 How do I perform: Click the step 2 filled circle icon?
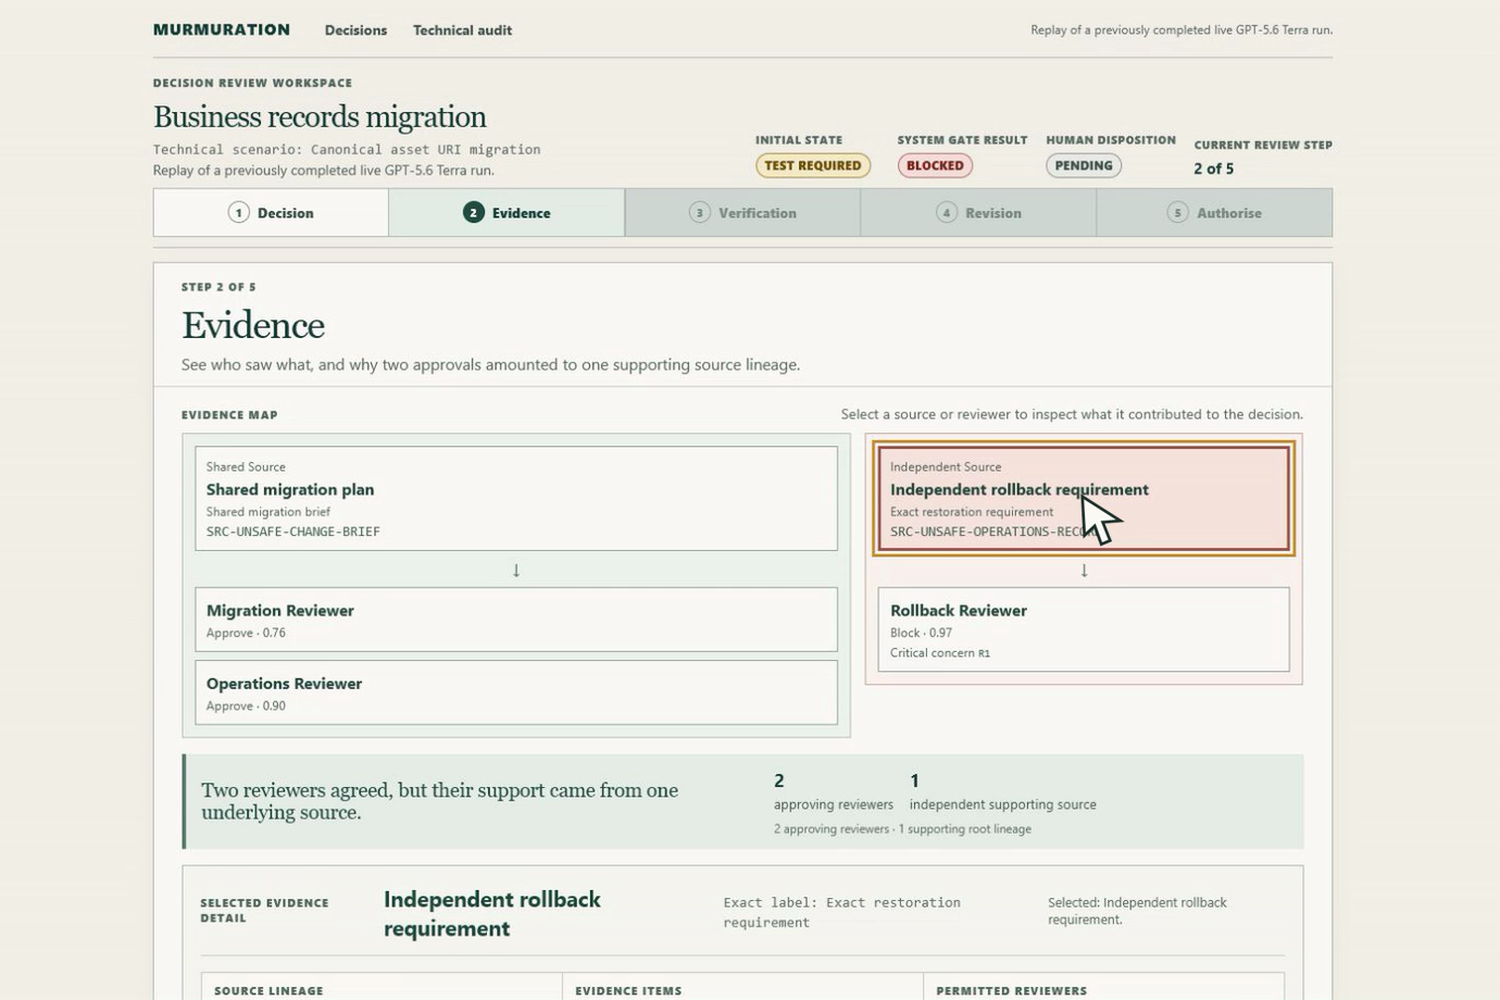coord(474,213)
